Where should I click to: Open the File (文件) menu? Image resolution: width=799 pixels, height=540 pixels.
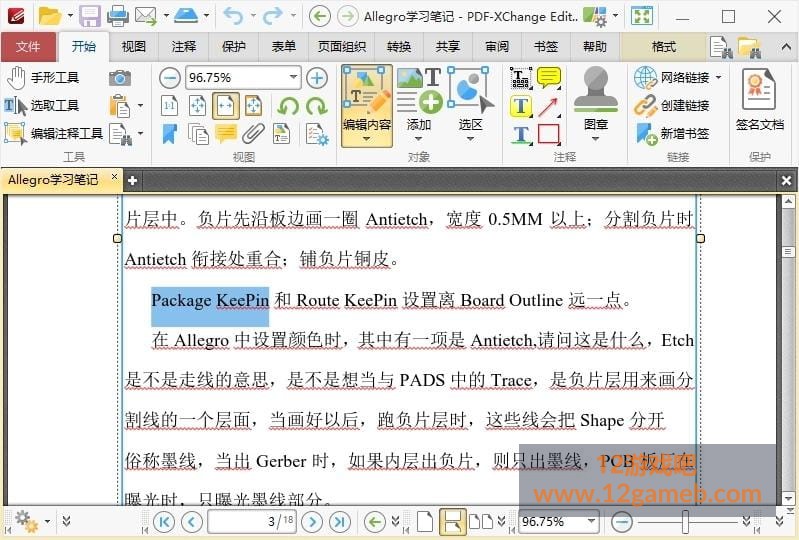point(28,46)
